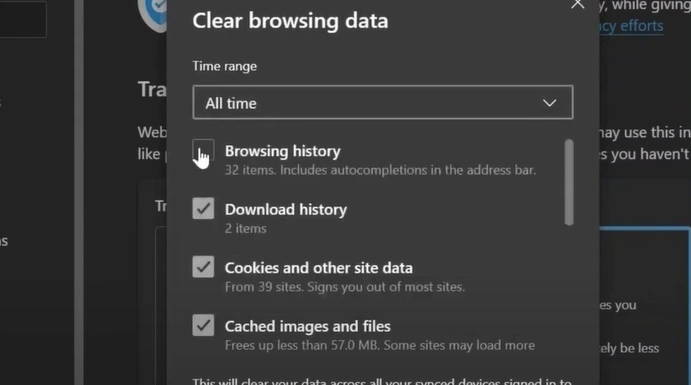Uncheck the Download history checkbox
This screenshot has height=385, width=691.
[x=203, y=208]
